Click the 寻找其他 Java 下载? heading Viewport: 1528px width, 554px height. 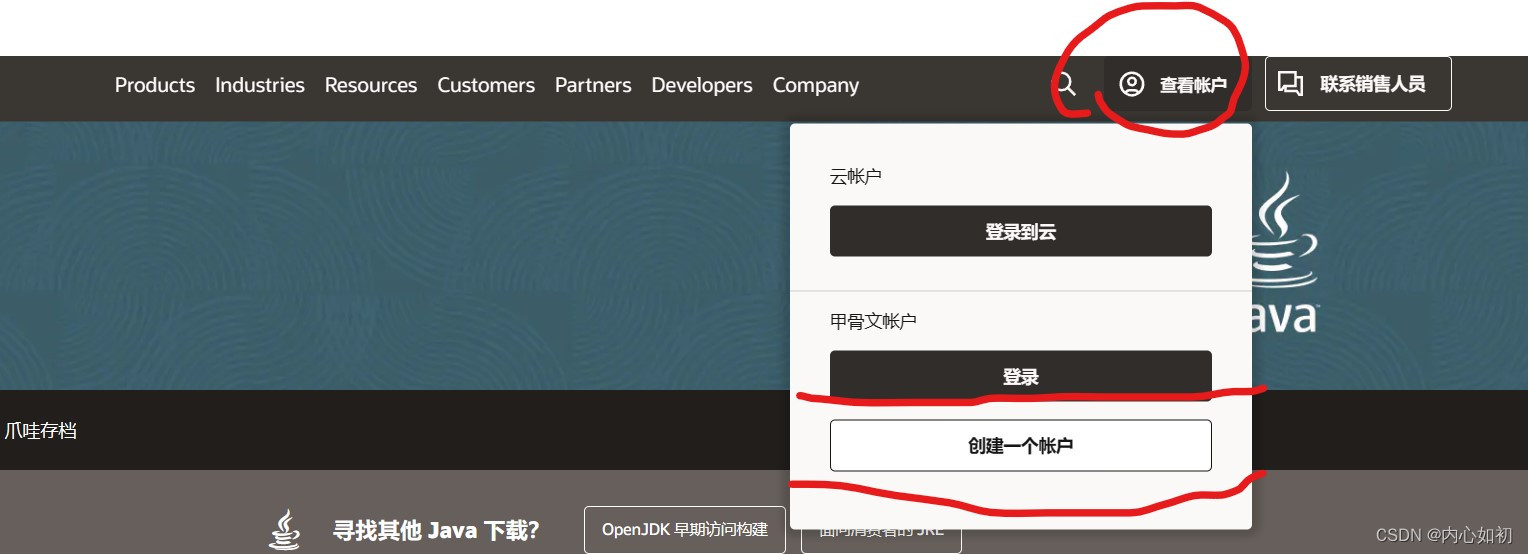436,530
